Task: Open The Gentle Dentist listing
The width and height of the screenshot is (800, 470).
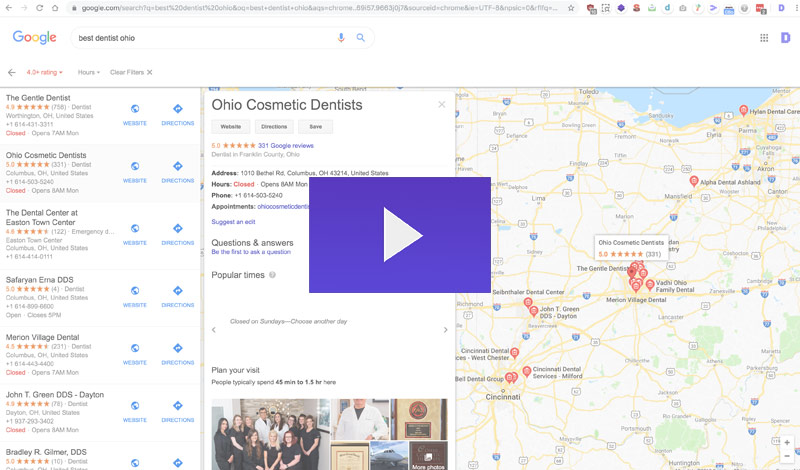Action: (38, 97)
